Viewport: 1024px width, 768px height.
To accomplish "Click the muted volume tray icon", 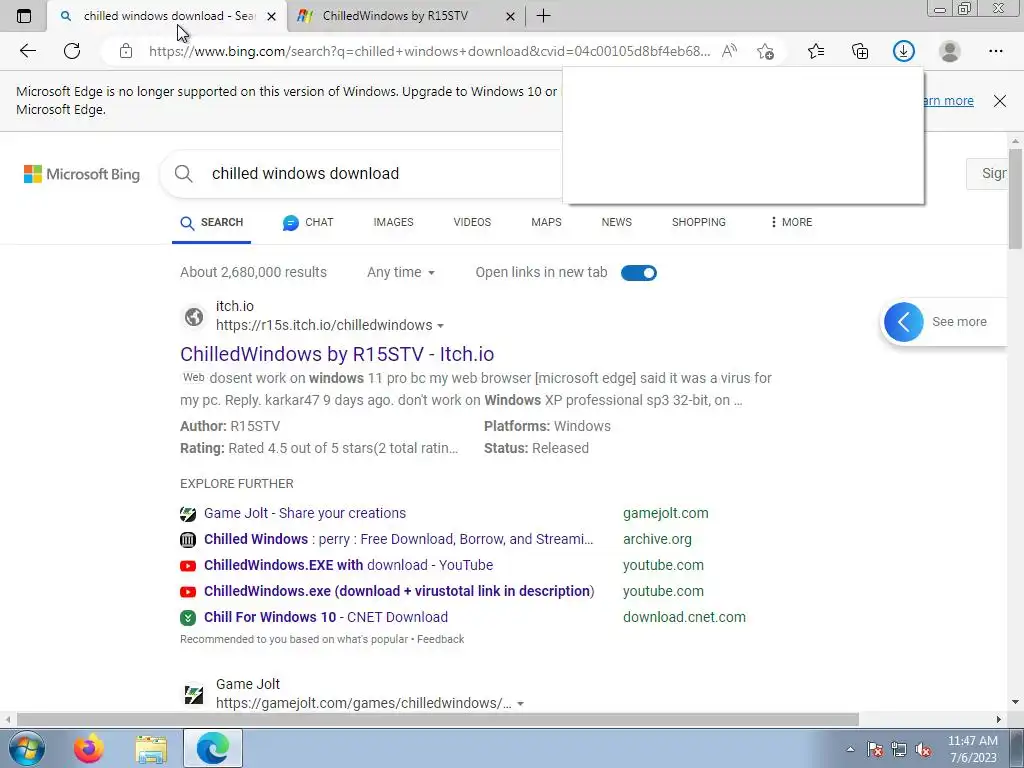I will [x=923, y=749].
